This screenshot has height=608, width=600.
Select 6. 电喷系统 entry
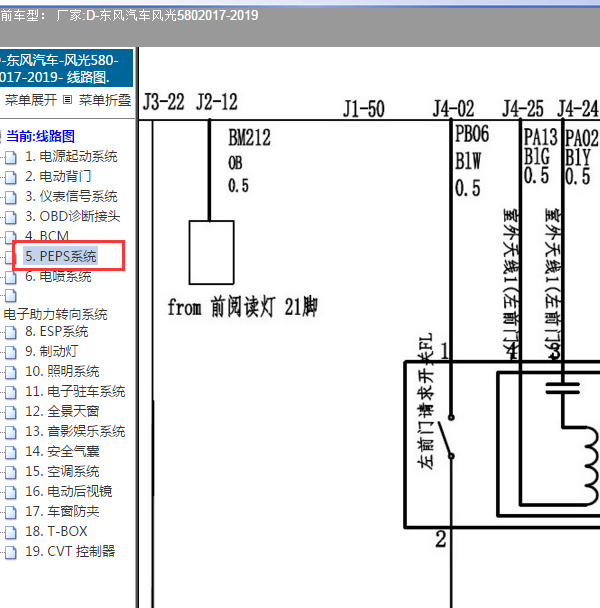pos(58,276)
